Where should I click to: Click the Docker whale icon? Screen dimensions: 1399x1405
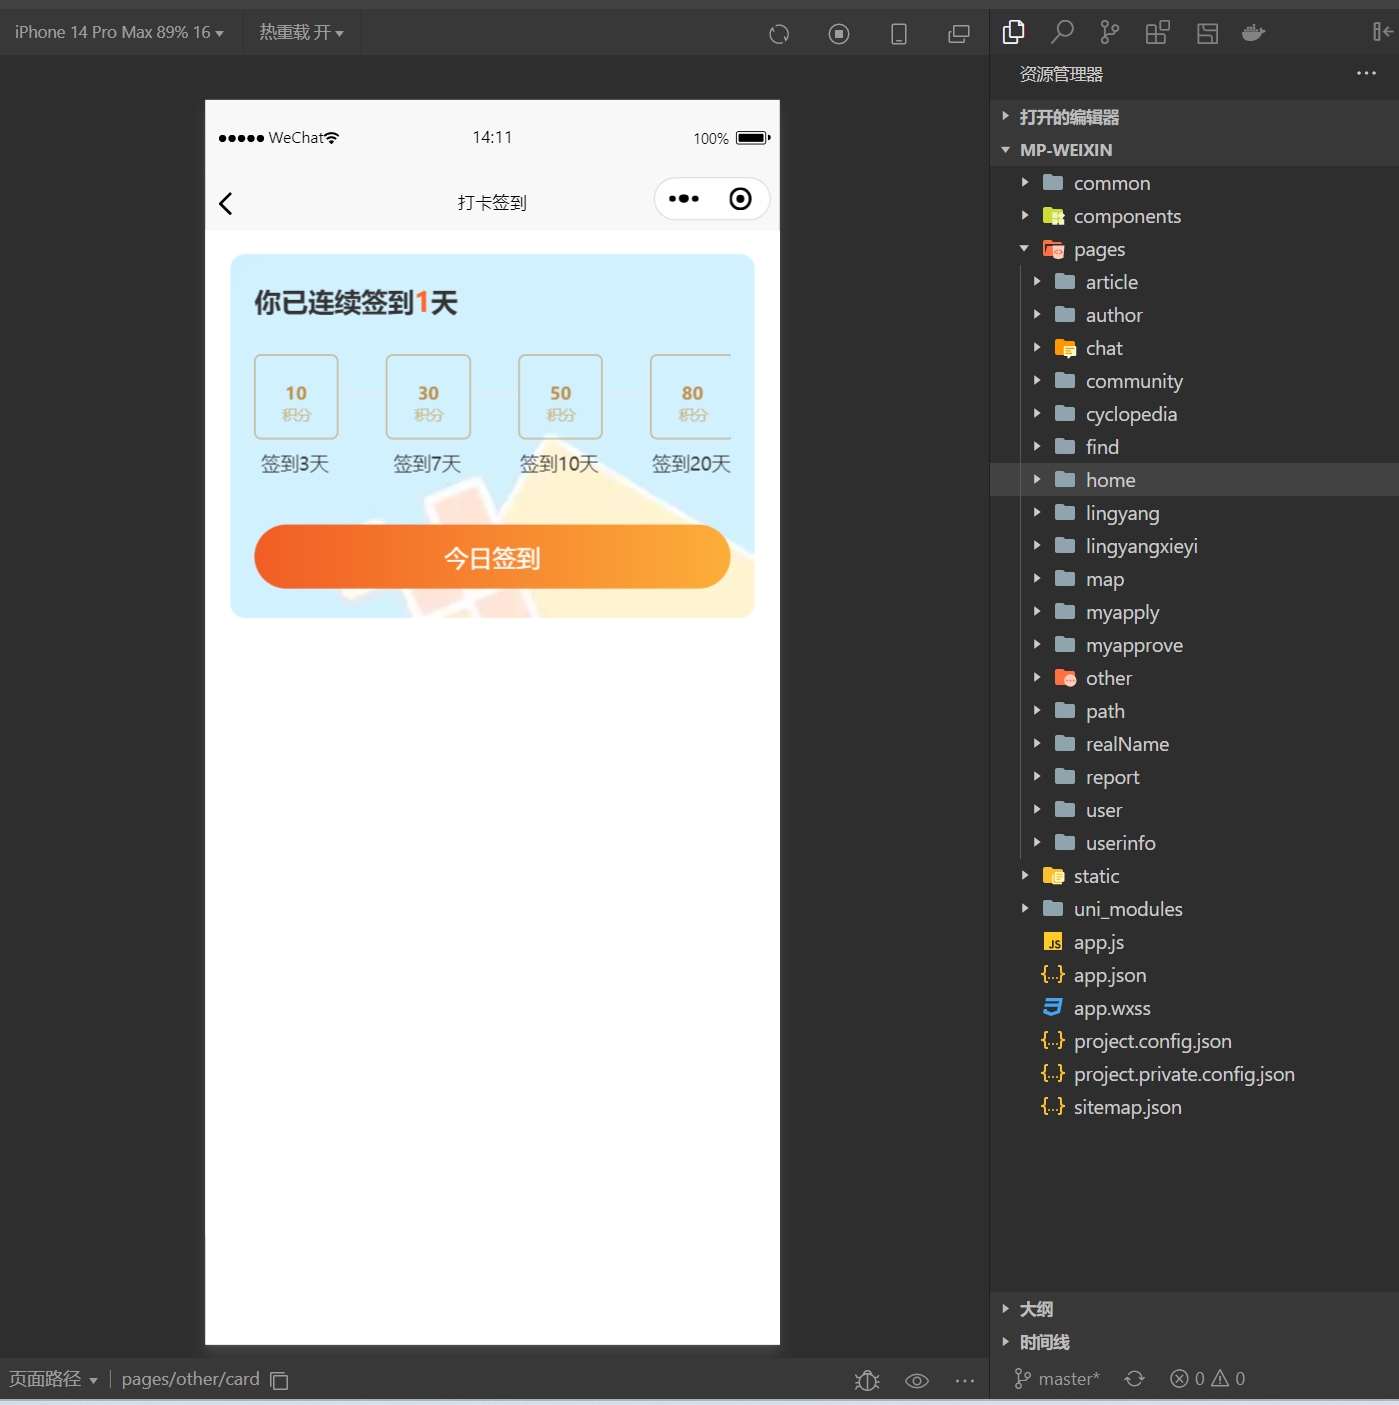click(1253, 33)
